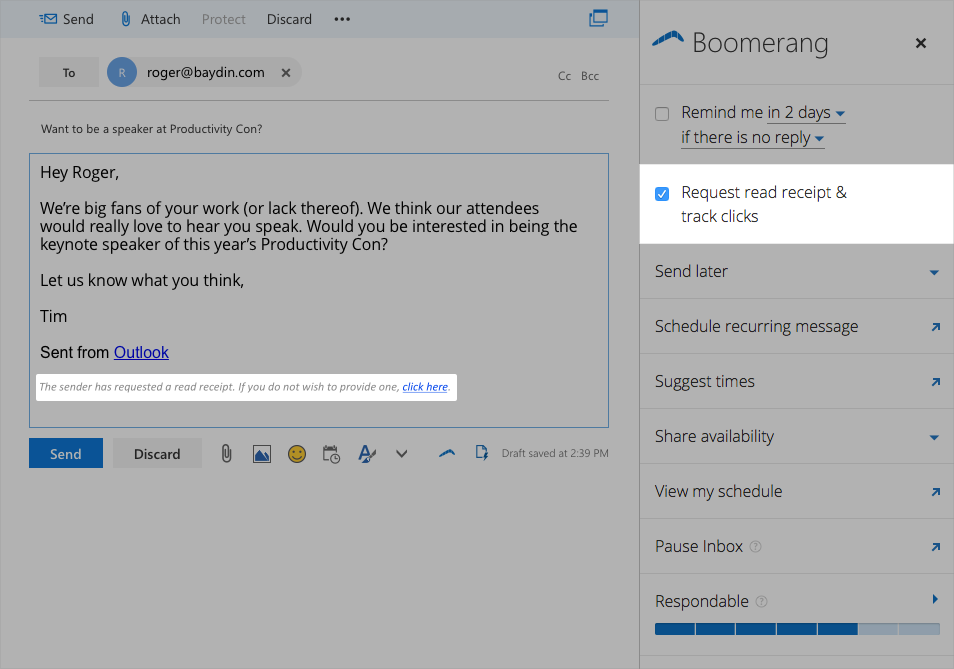954x669 pixels.
Task: Click Protect in the top toolbar
Action: coord(223,19)
